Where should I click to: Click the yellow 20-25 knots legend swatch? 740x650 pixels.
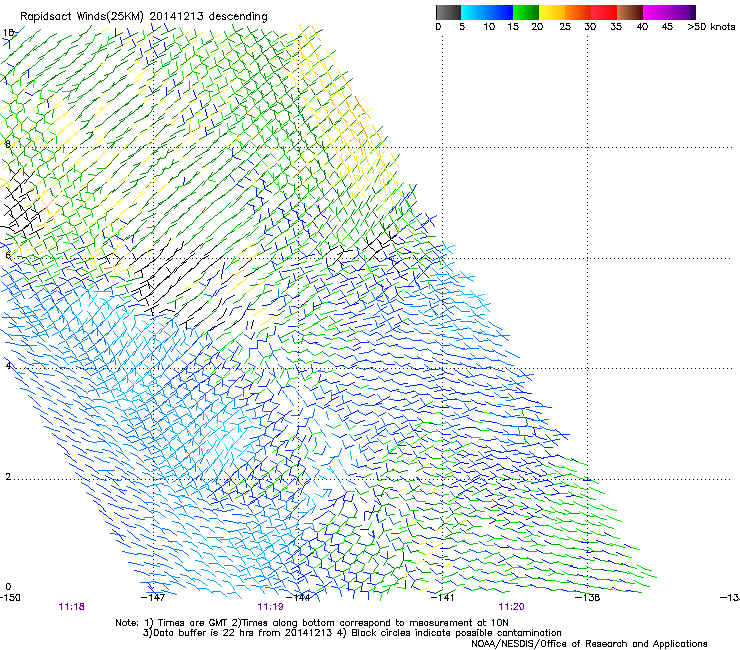tap(552, 12)
